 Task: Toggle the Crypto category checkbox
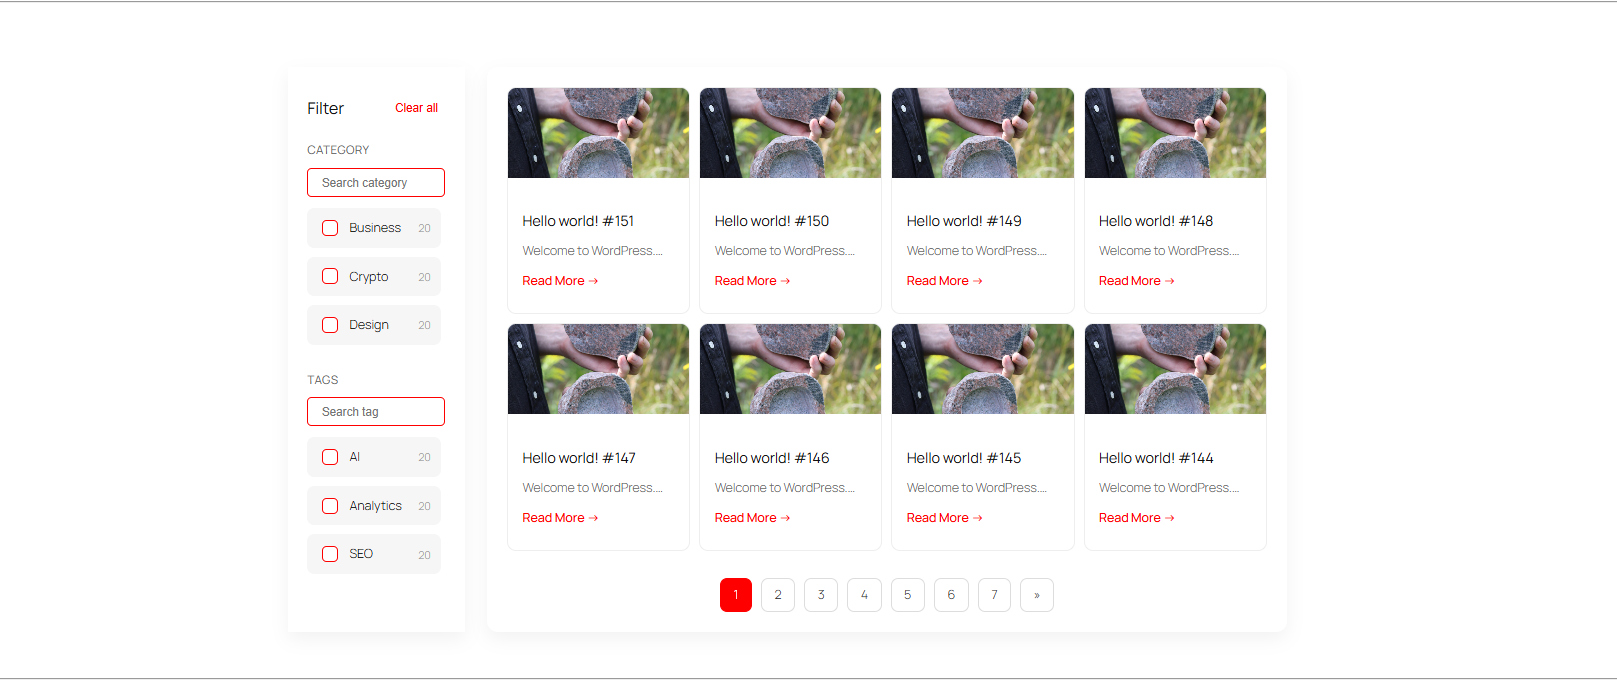pyautogui.click(x=330, y=276)
